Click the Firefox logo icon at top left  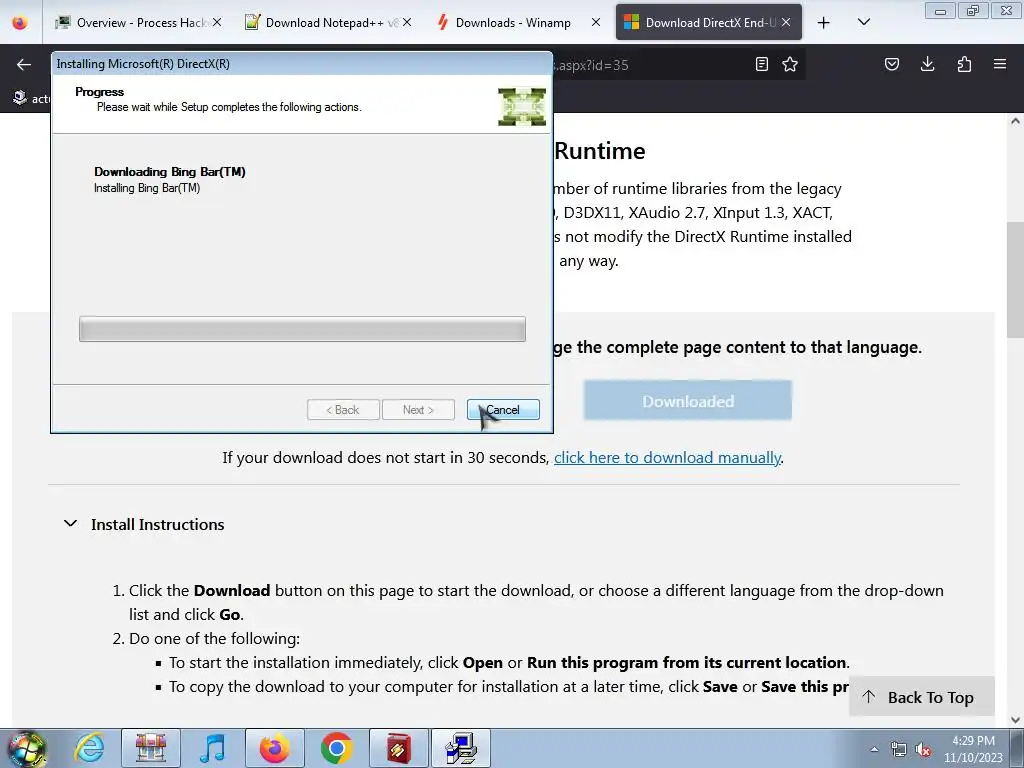[x=20, y=23]
